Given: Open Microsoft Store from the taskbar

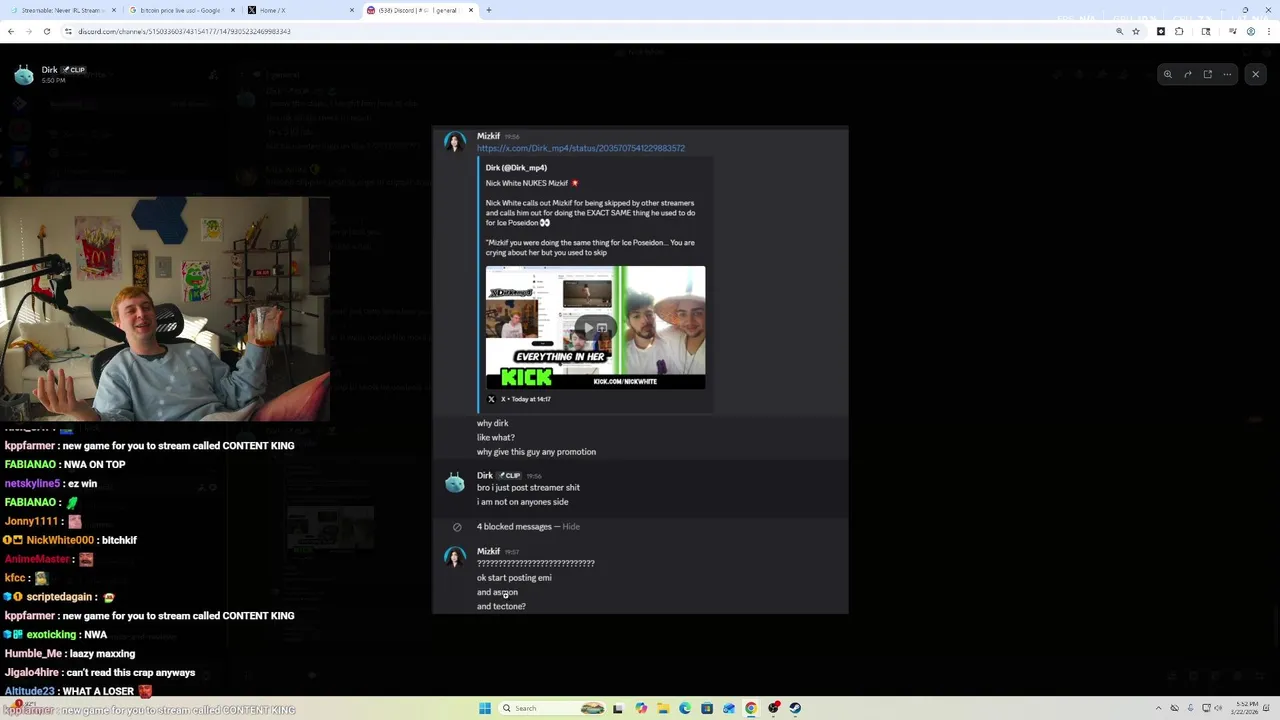Looking at the screenshot, I should pos(707,708).
